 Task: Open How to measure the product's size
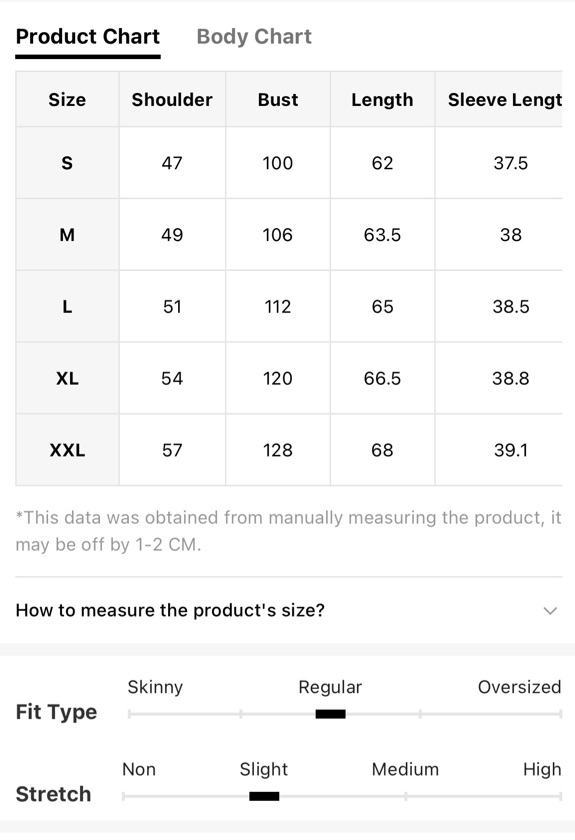coord(289,610)
